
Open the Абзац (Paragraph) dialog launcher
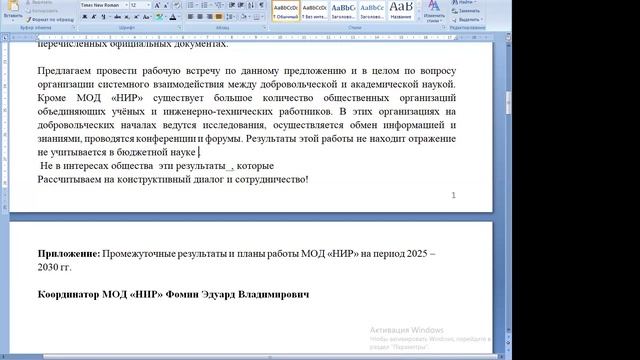pyautogui.click(x=265, y=28)
